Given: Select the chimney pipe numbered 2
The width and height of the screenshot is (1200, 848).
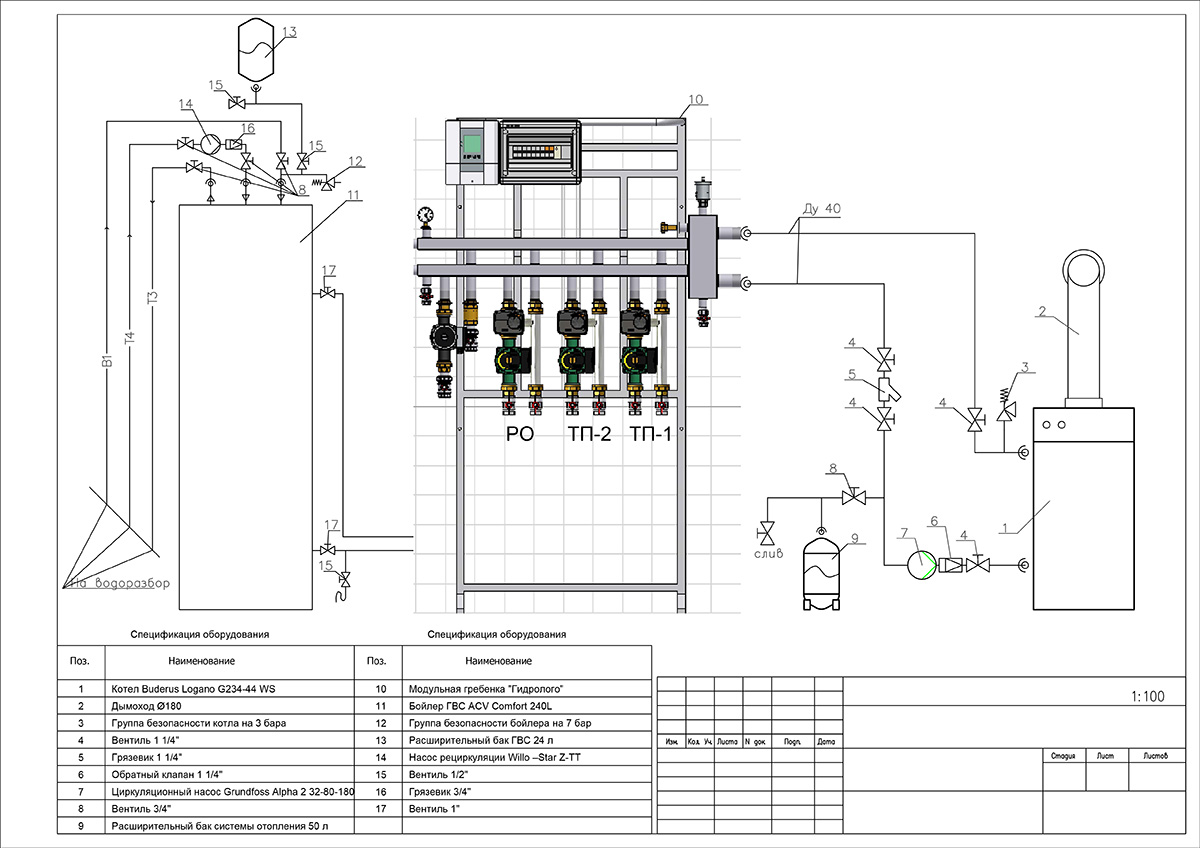Looking at the screenshot, I should (1082, 320).
